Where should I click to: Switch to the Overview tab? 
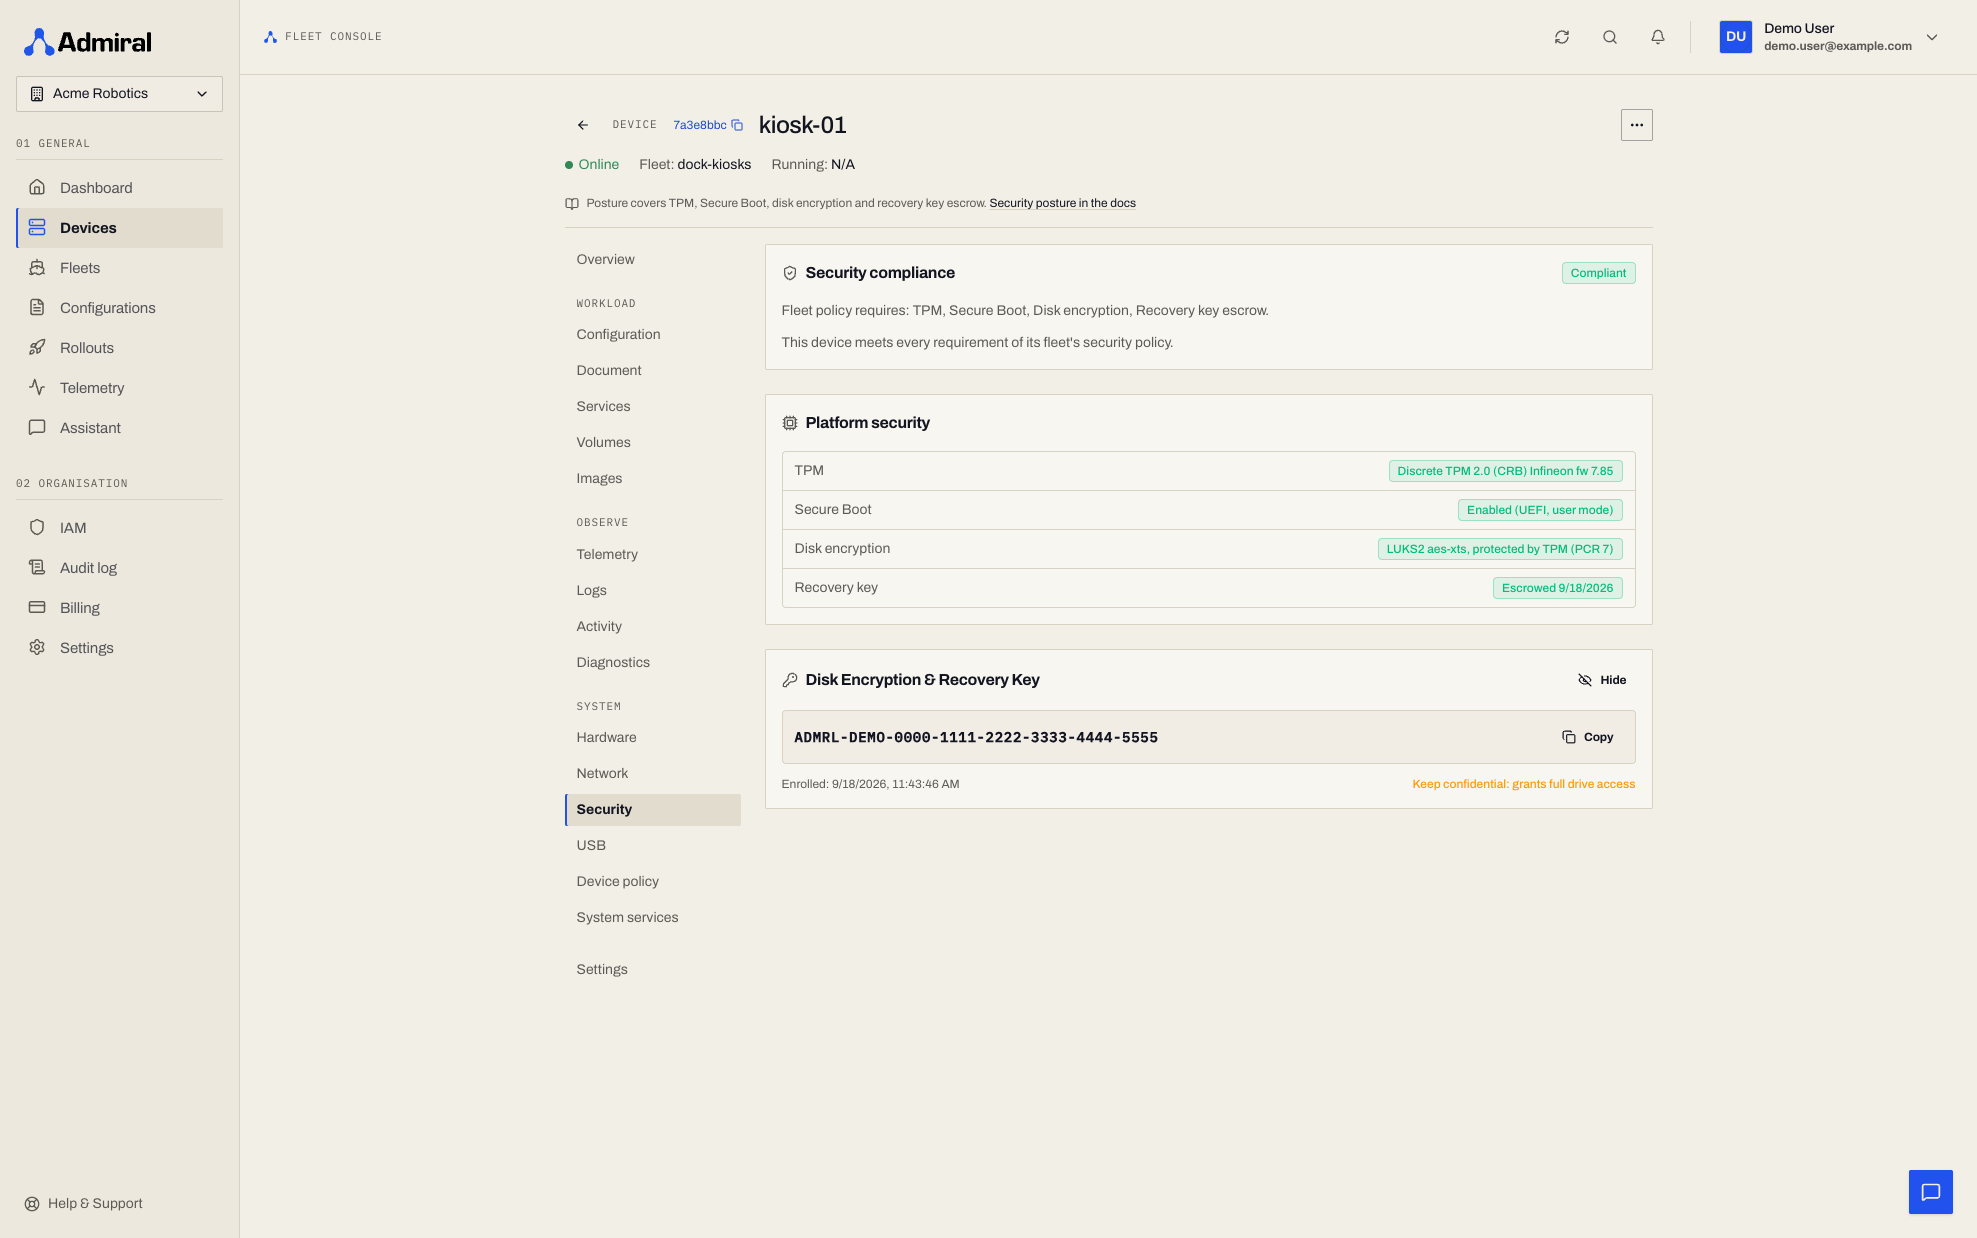tap(653, 260)
